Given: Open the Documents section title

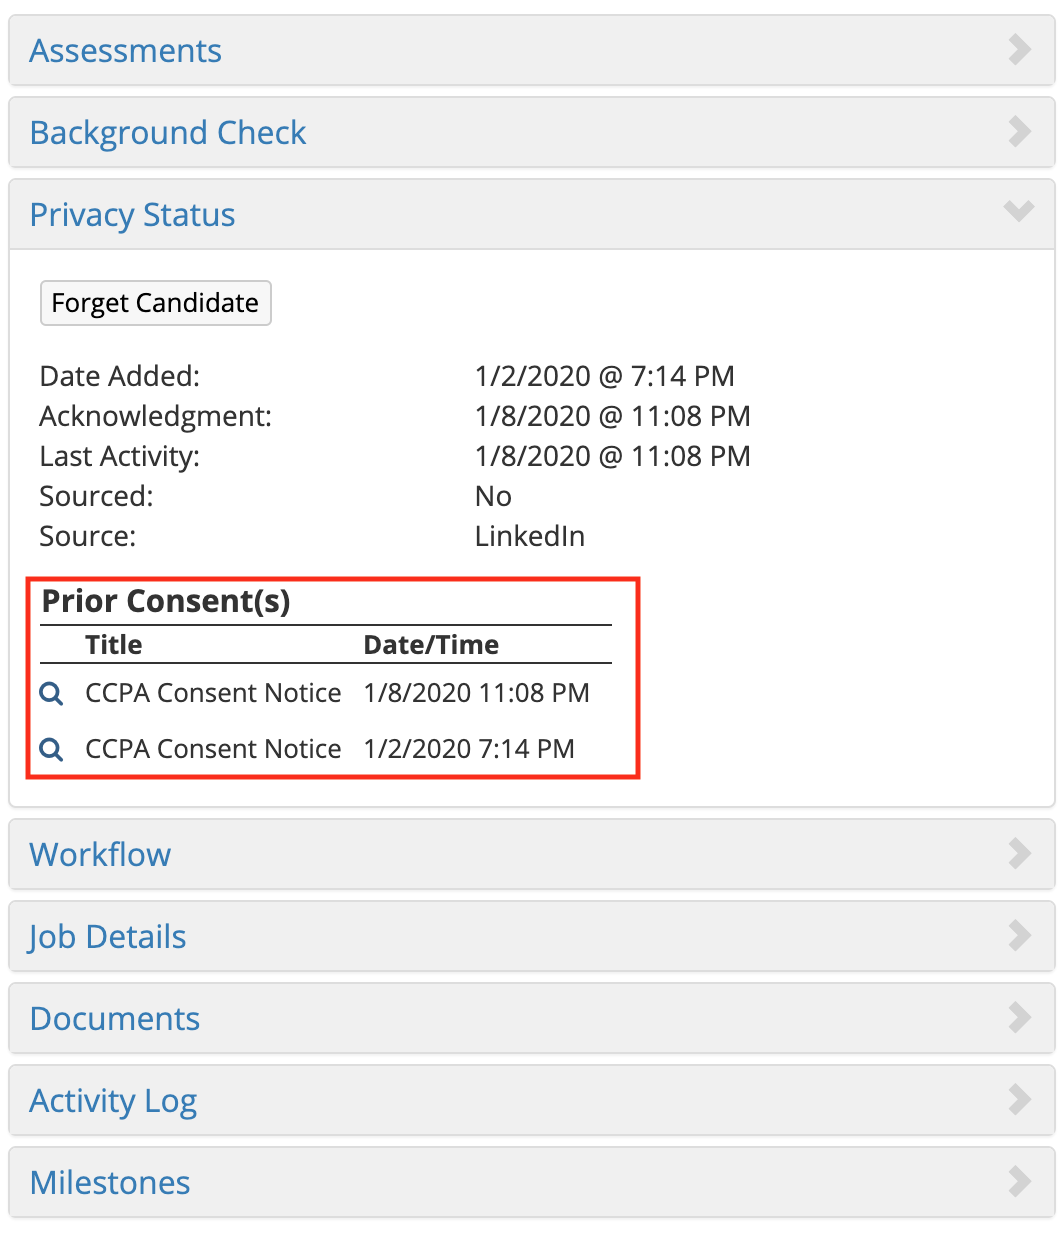Looking at the screenshot, I should tap(115, 1019).
